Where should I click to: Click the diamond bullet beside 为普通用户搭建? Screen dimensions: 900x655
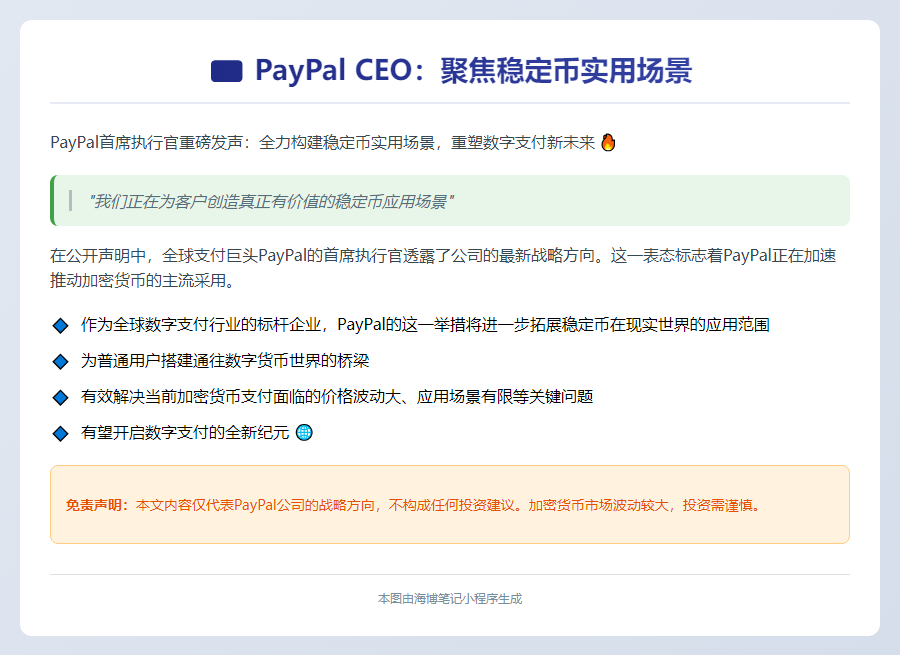point(60,362)
